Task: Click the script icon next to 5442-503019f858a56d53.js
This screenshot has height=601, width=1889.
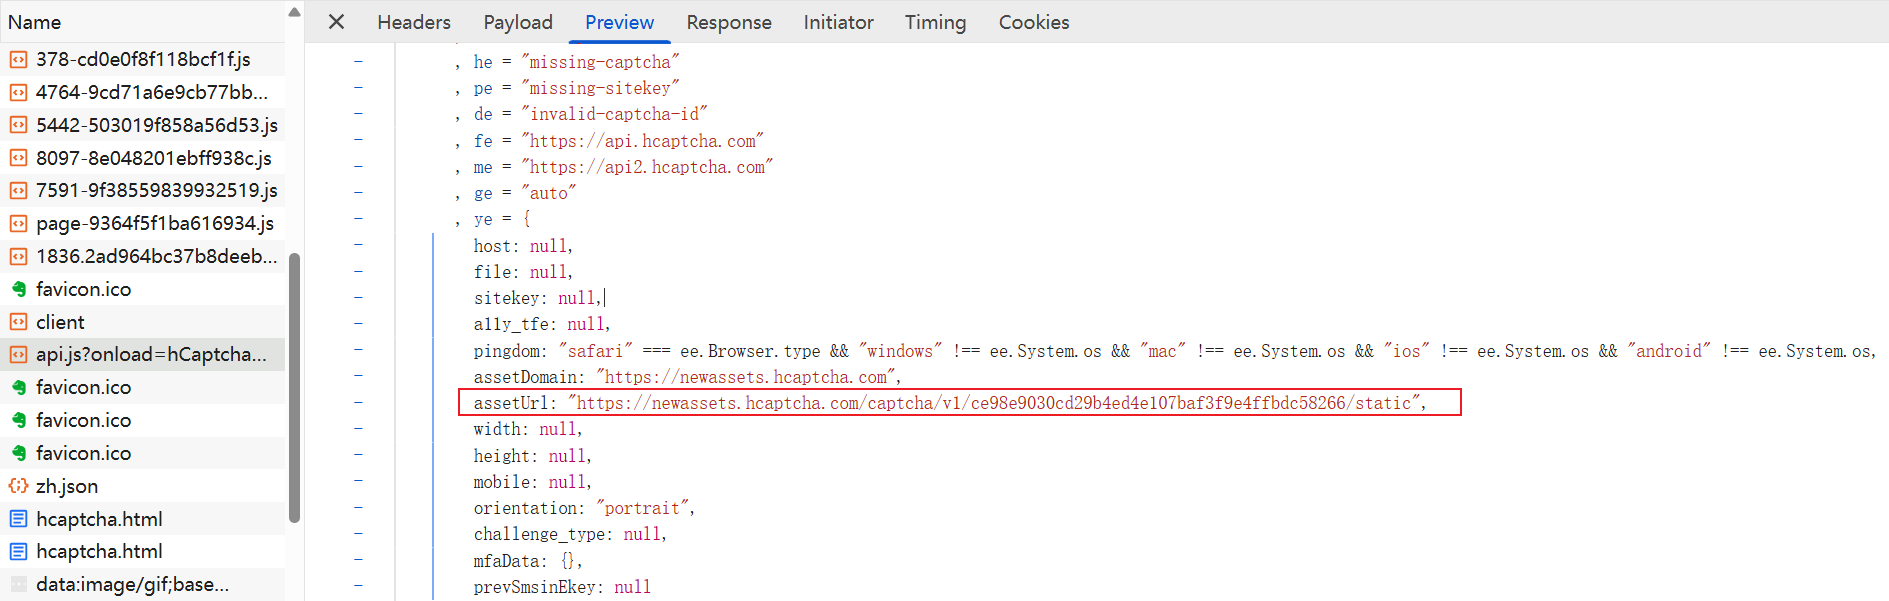Action: [18, 125]
